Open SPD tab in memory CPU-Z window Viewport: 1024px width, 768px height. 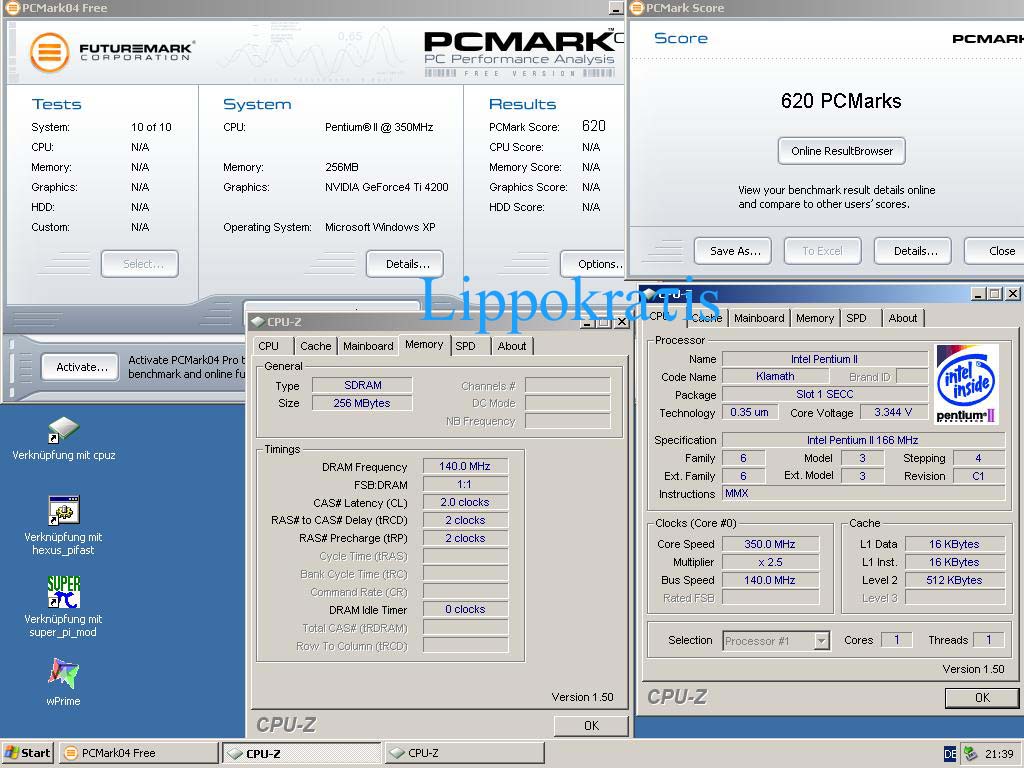[x=466, y=346]
